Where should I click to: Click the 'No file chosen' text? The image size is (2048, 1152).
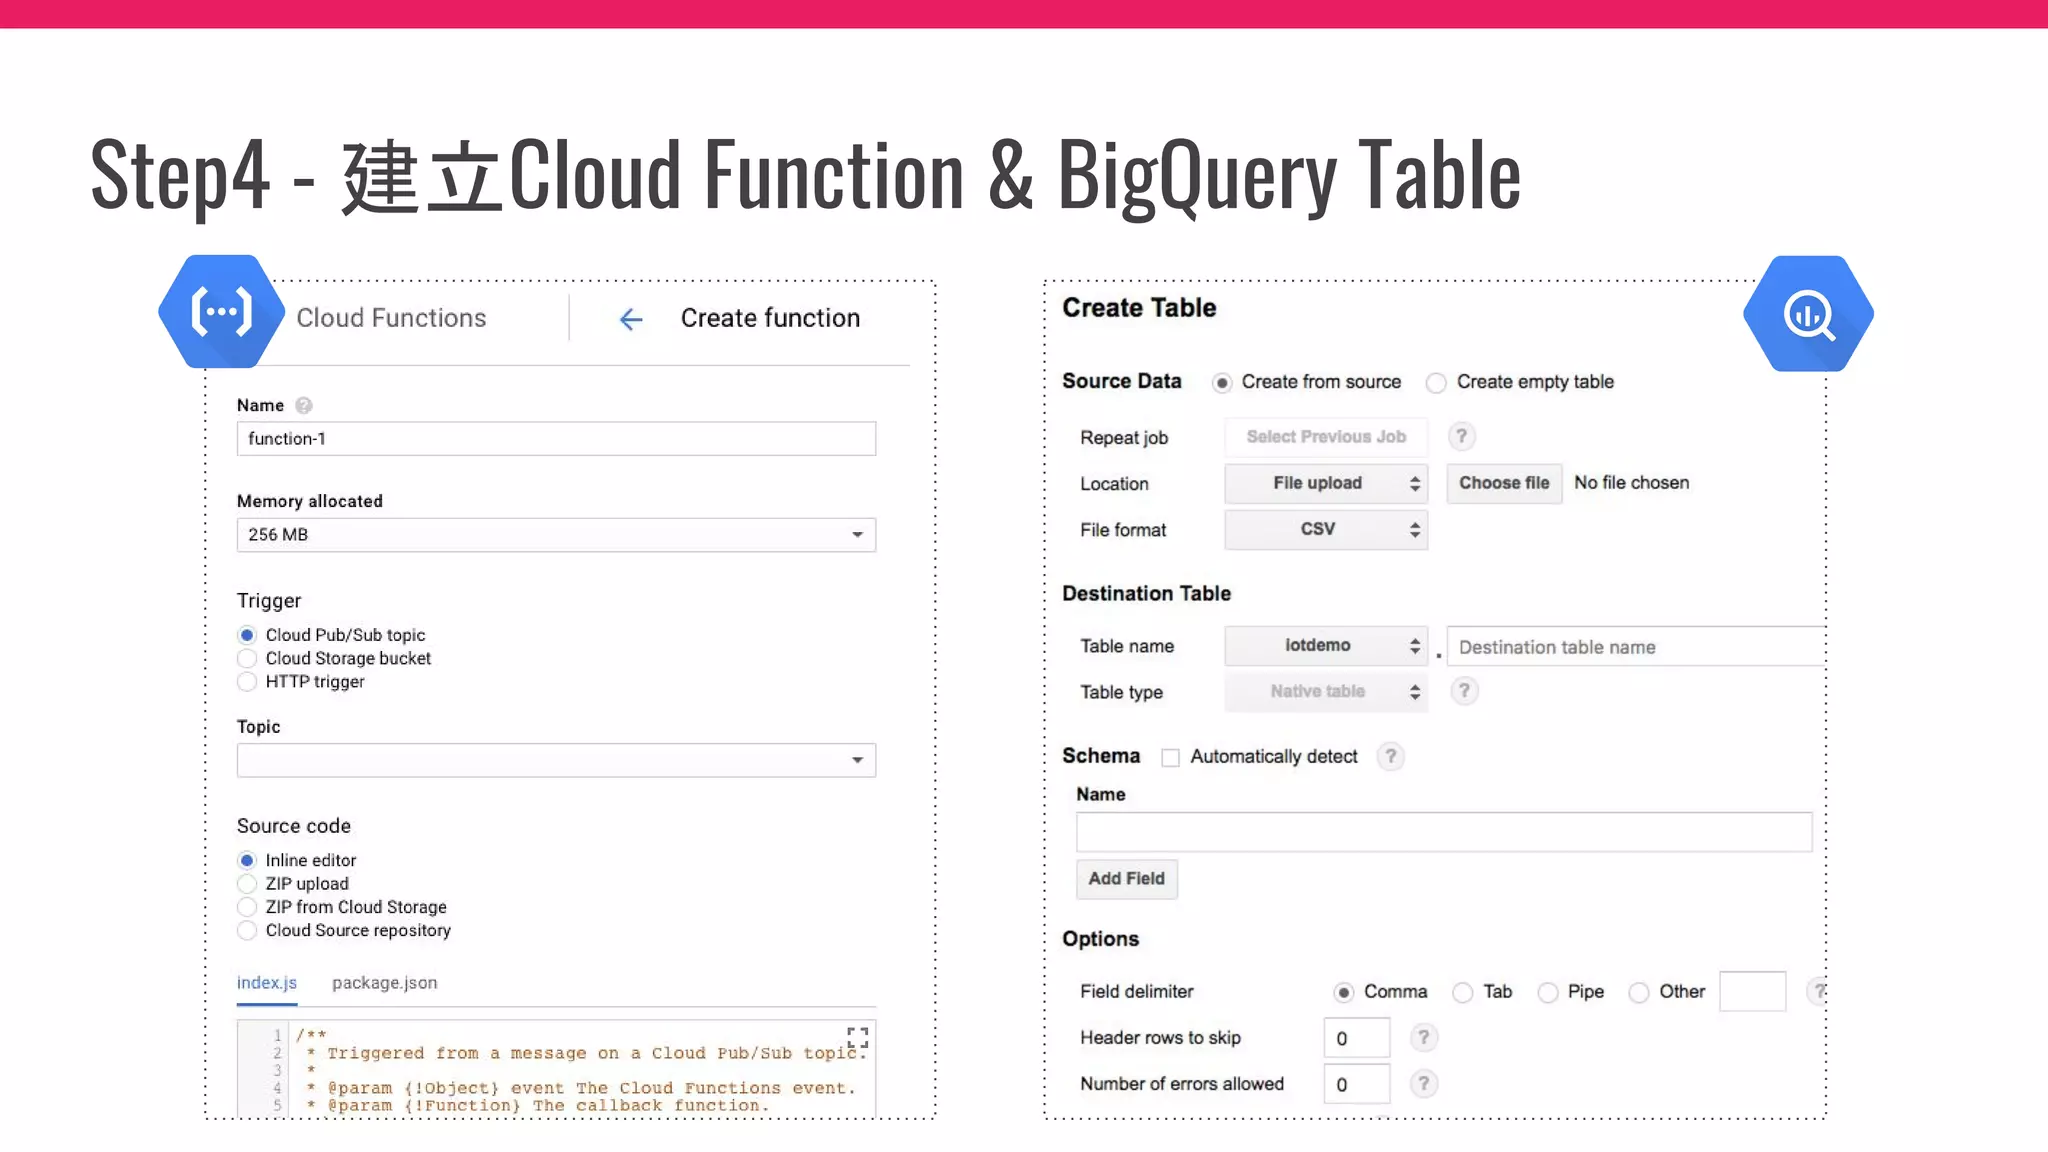1632,483
